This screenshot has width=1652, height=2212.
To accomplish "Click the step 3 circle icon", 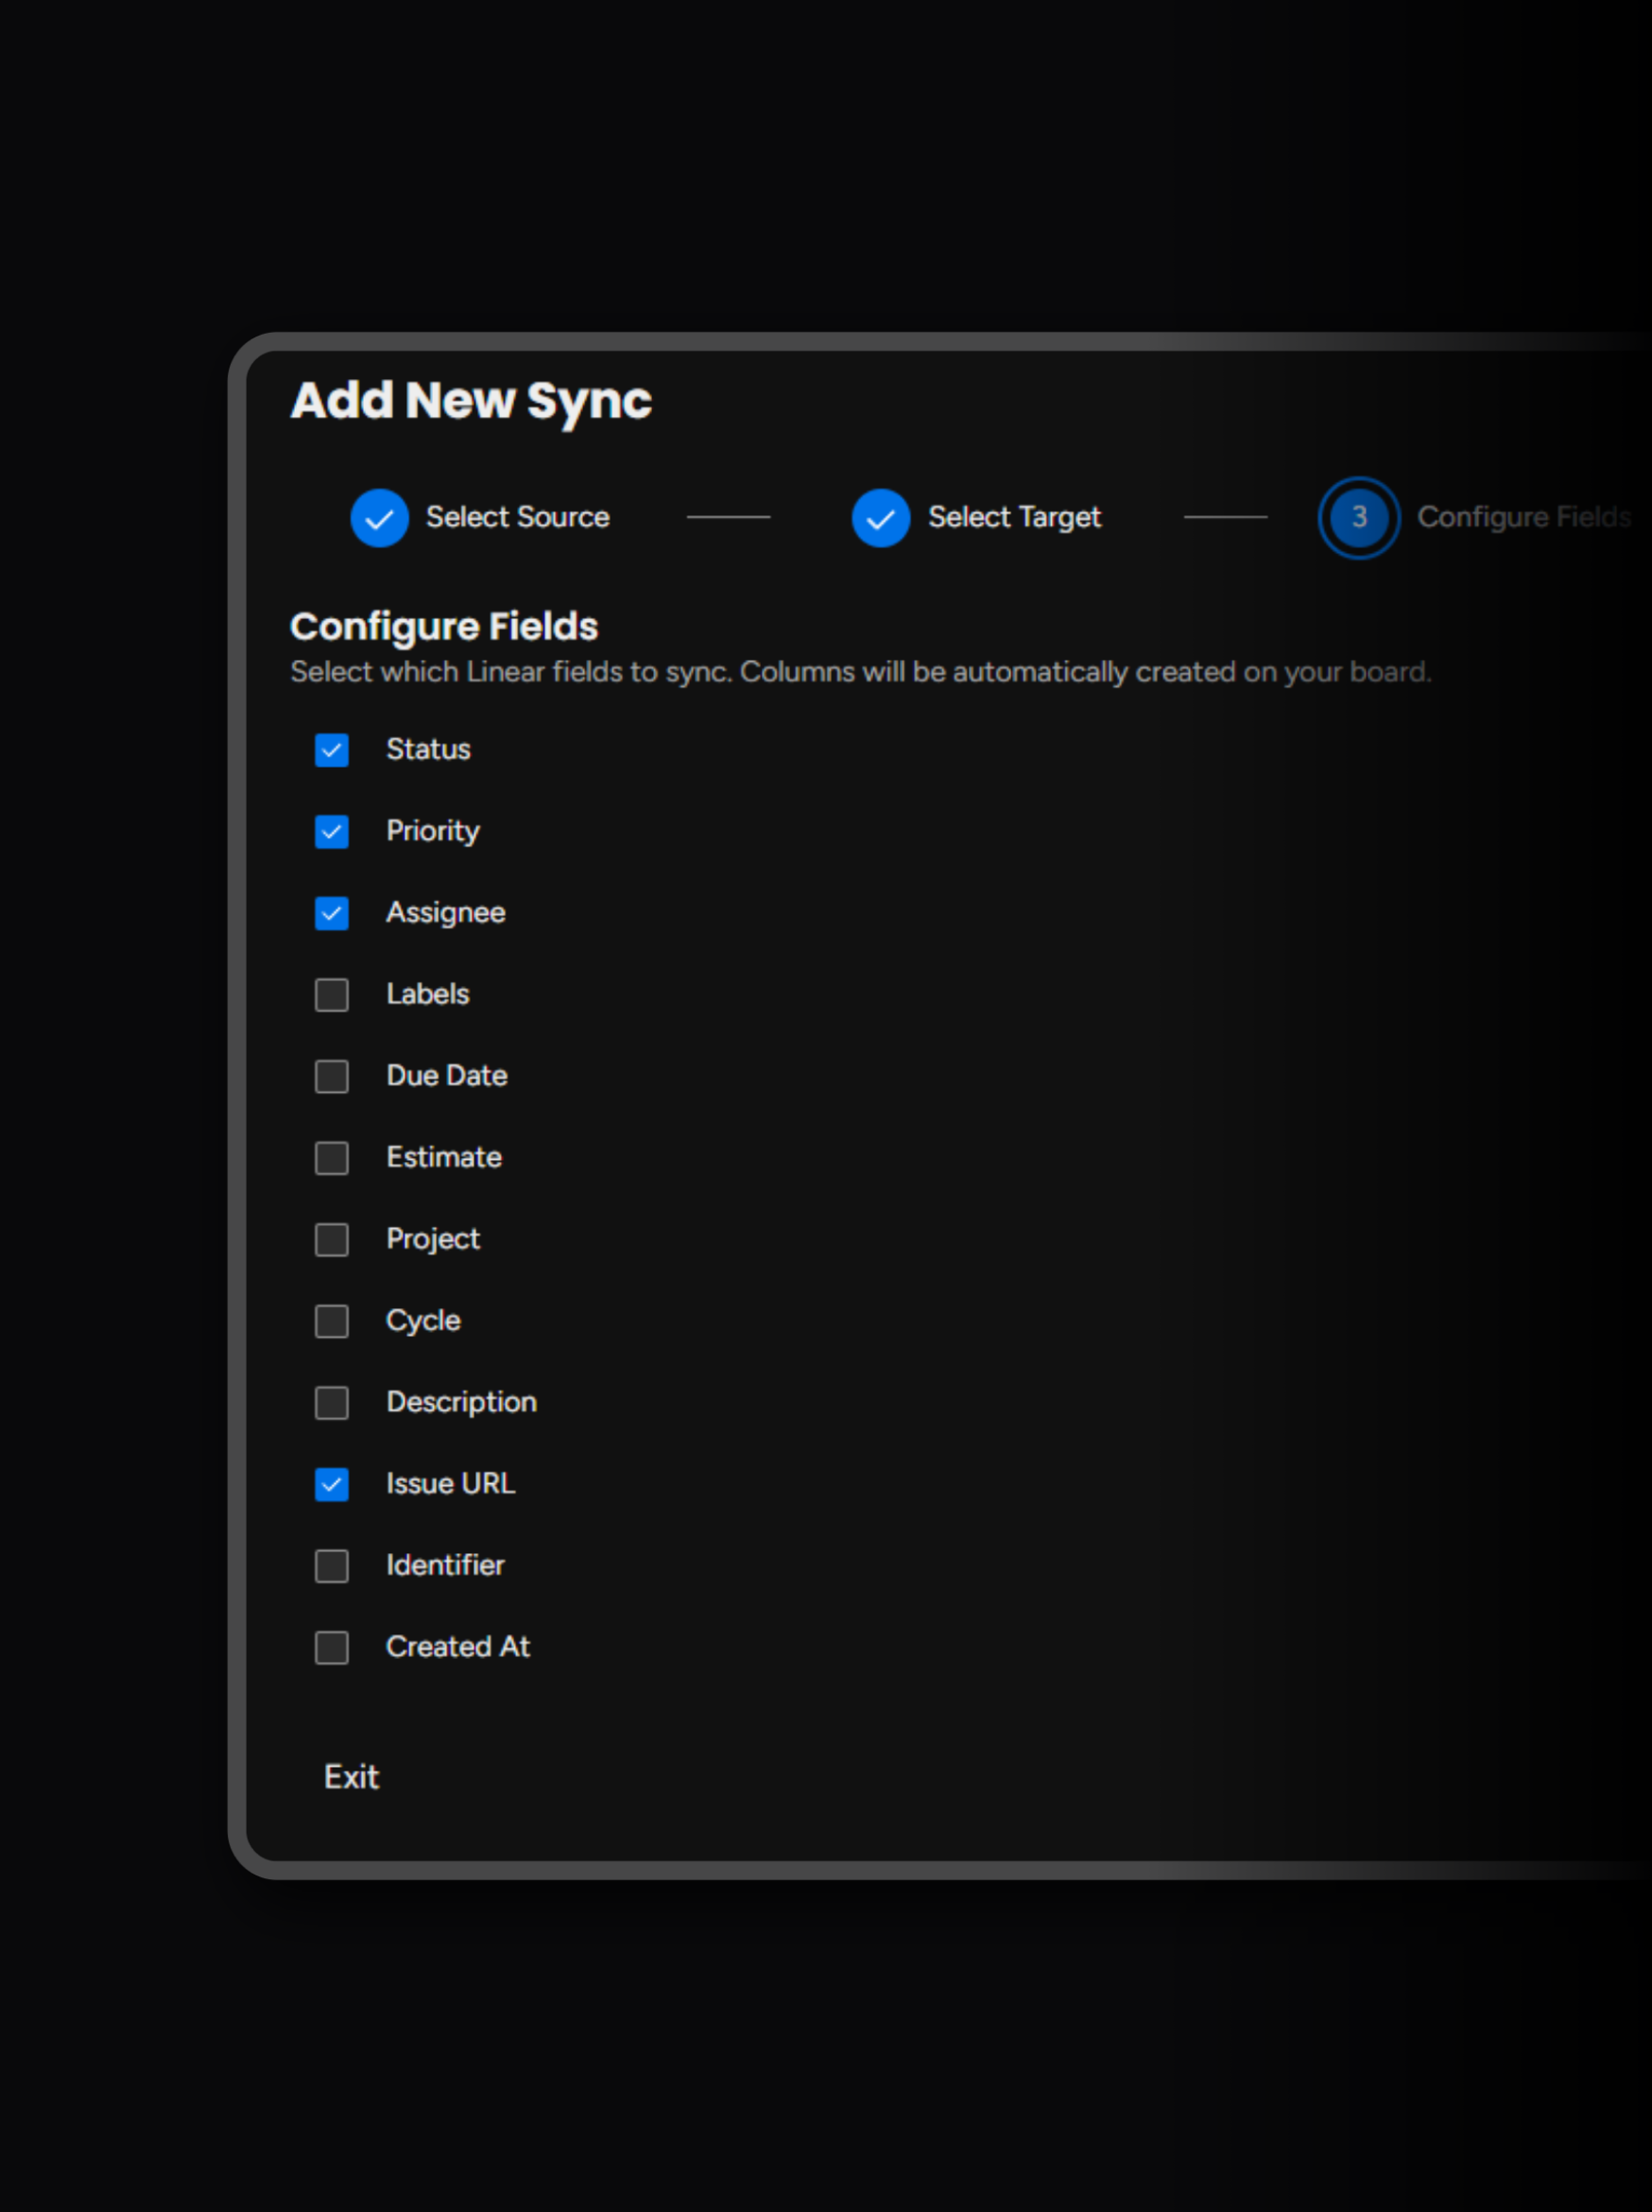I will (1358, 517).
